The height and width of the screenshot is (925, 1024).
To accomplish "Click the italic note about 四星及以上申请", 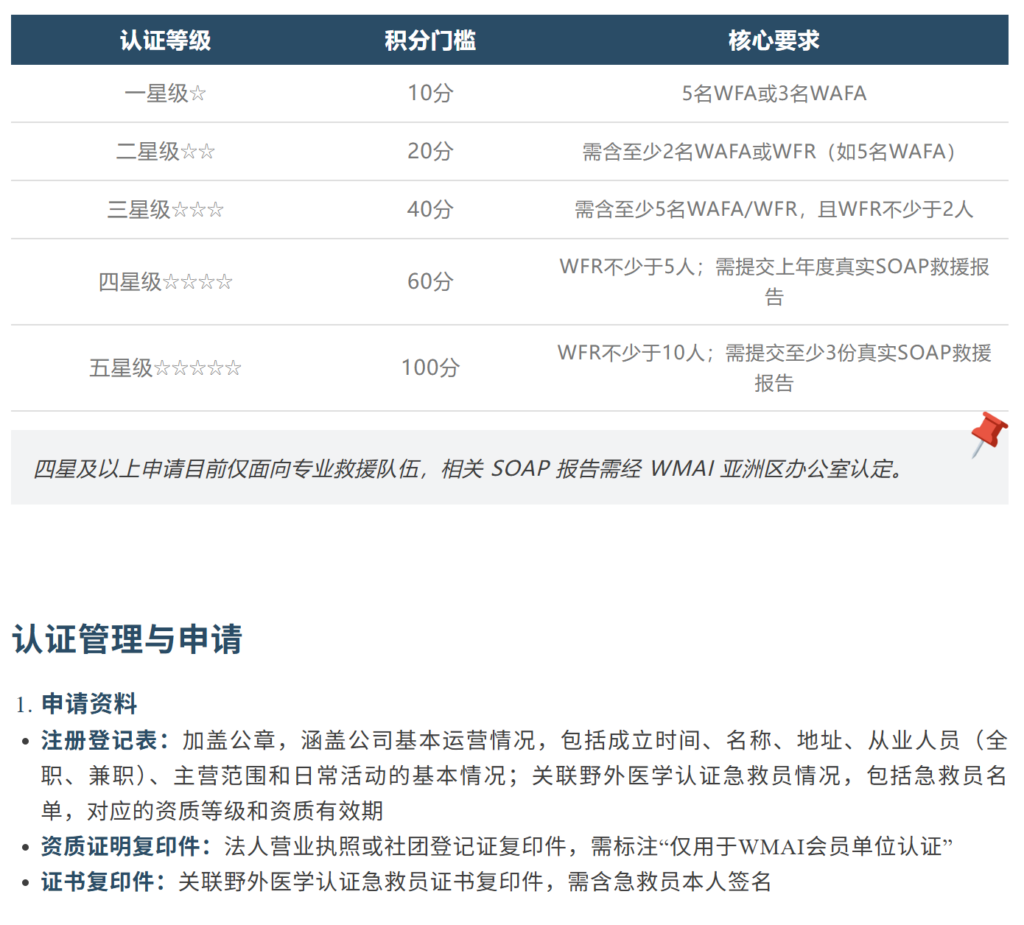I will (x=468, y=469).
